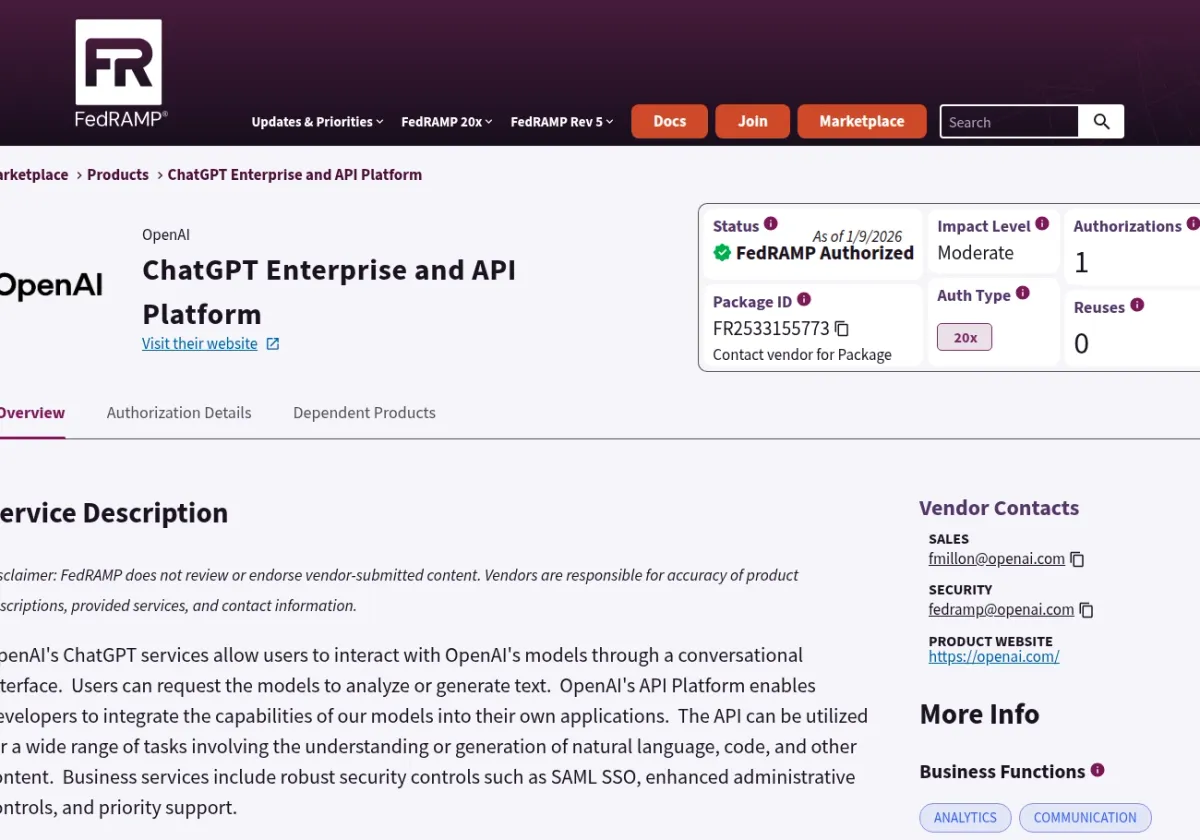Click the OpenAI vendor logo
The width and height of the screenshot is (1200, 840).
tap(50, 286)
